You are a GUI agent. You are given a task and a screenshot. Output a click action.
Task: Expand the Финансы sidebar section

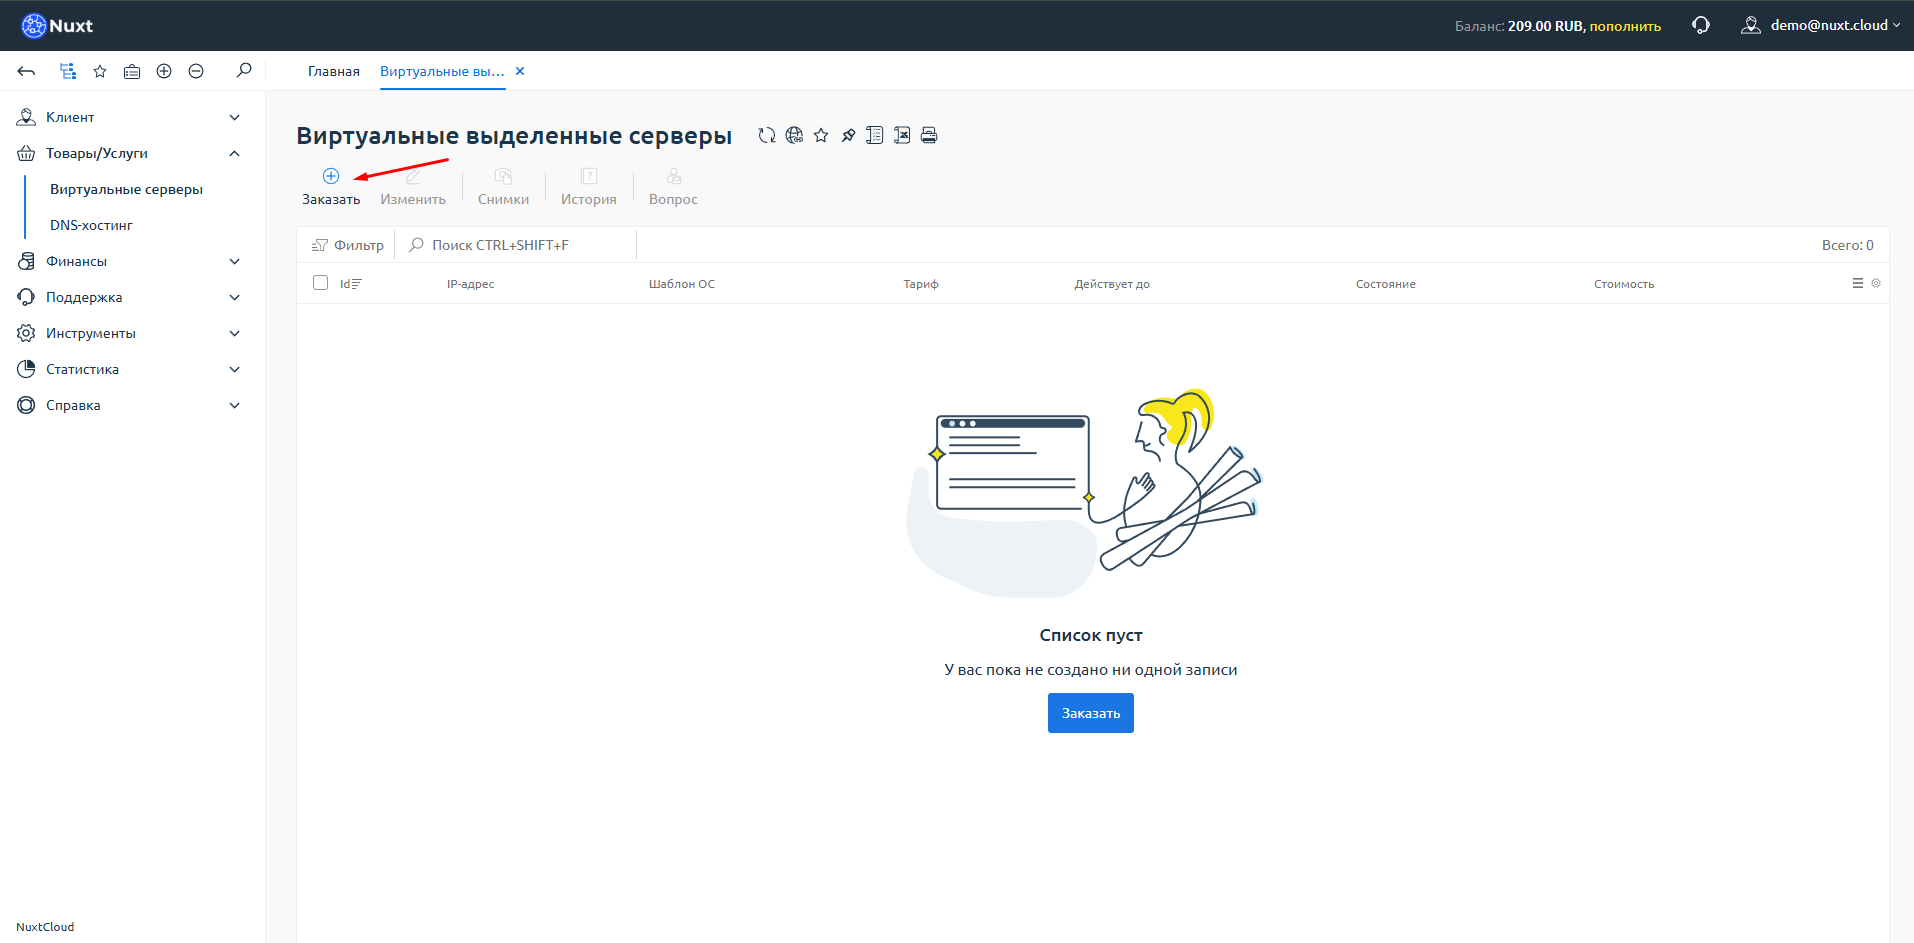pos(129,261)
